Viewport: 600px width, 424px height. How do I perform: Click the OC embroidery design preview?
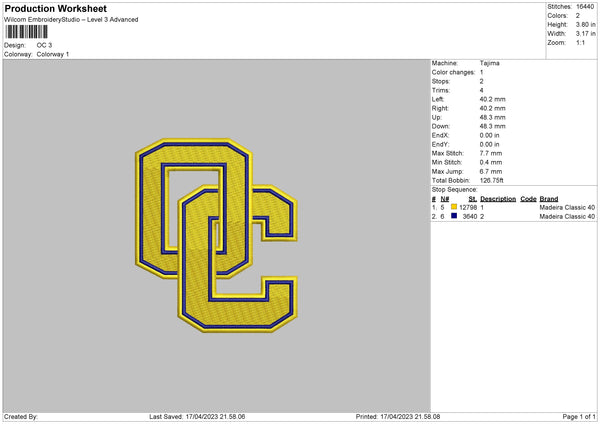216,235
